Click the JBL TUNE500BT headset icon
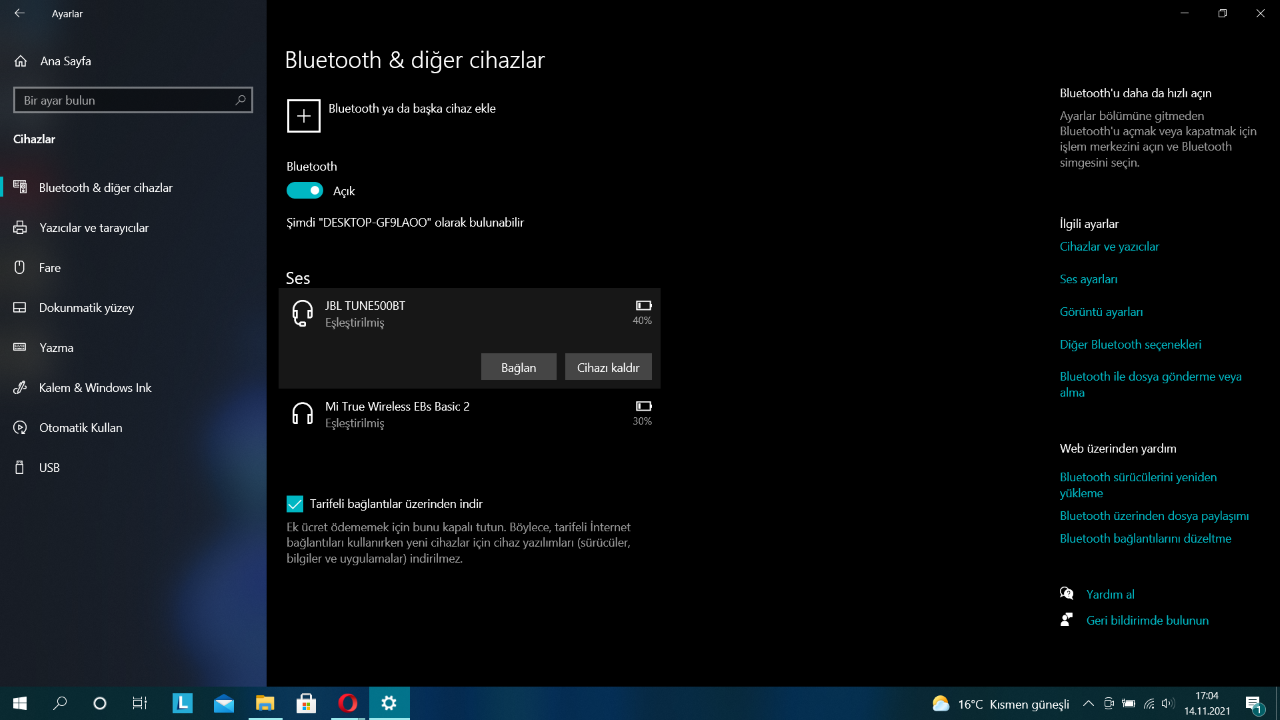The height and width of the screenshot is (720, 1280). tap(302, 314)
